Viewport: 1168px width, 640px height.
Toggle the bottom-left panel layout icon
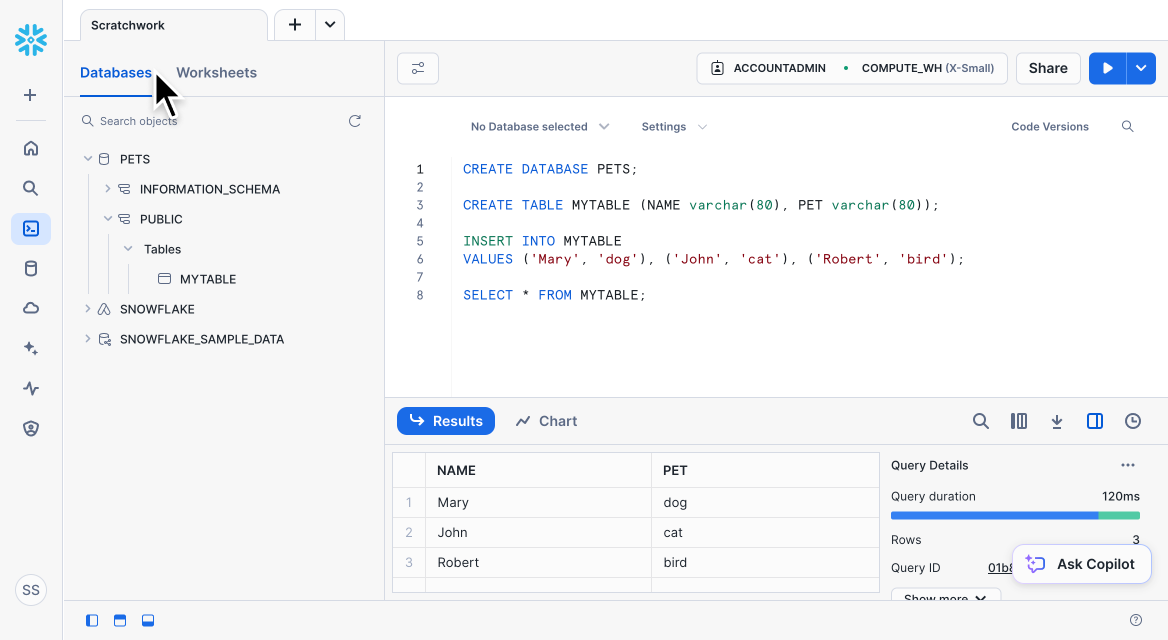(x=91, y=620)
